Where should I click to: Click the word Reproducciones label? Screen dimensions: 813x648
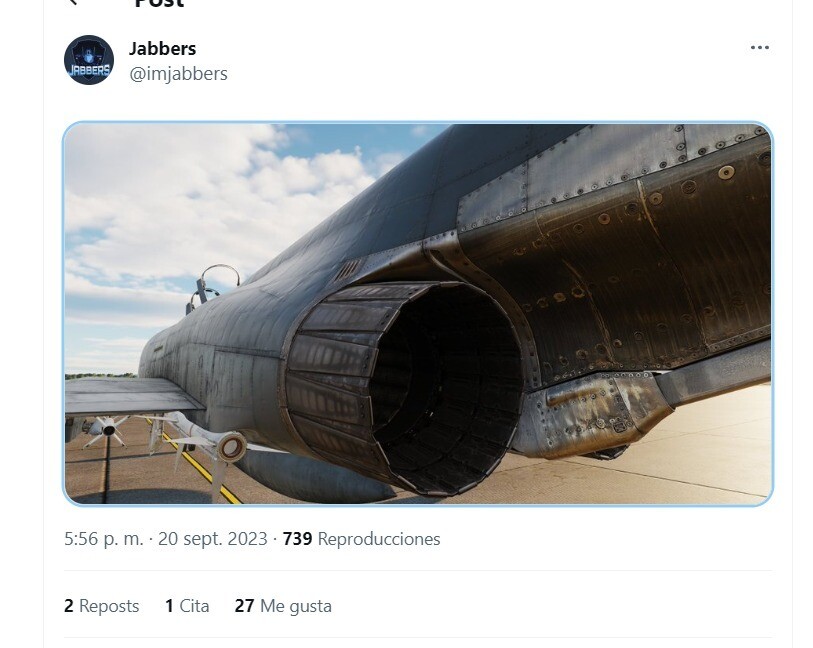point(379,539)
